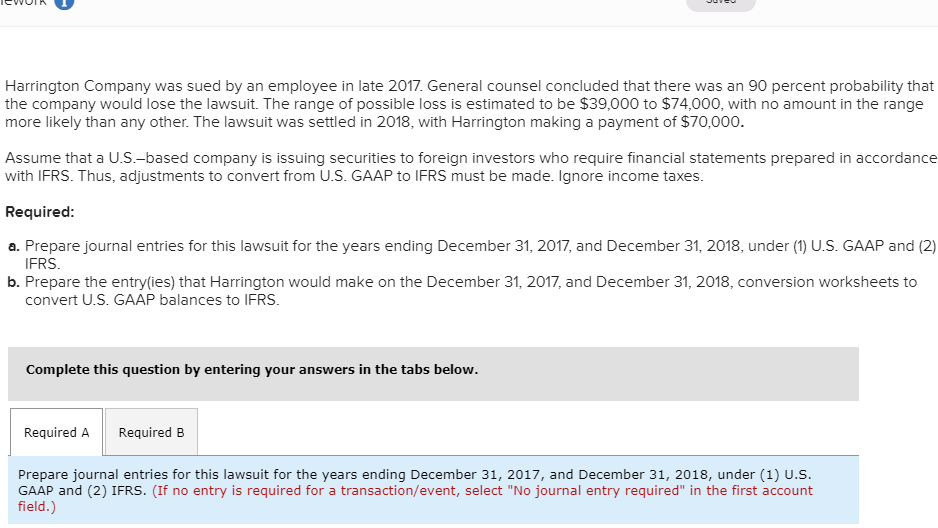
Task: Click the bold letter 'a.' list marker
Action: [13, 246]
